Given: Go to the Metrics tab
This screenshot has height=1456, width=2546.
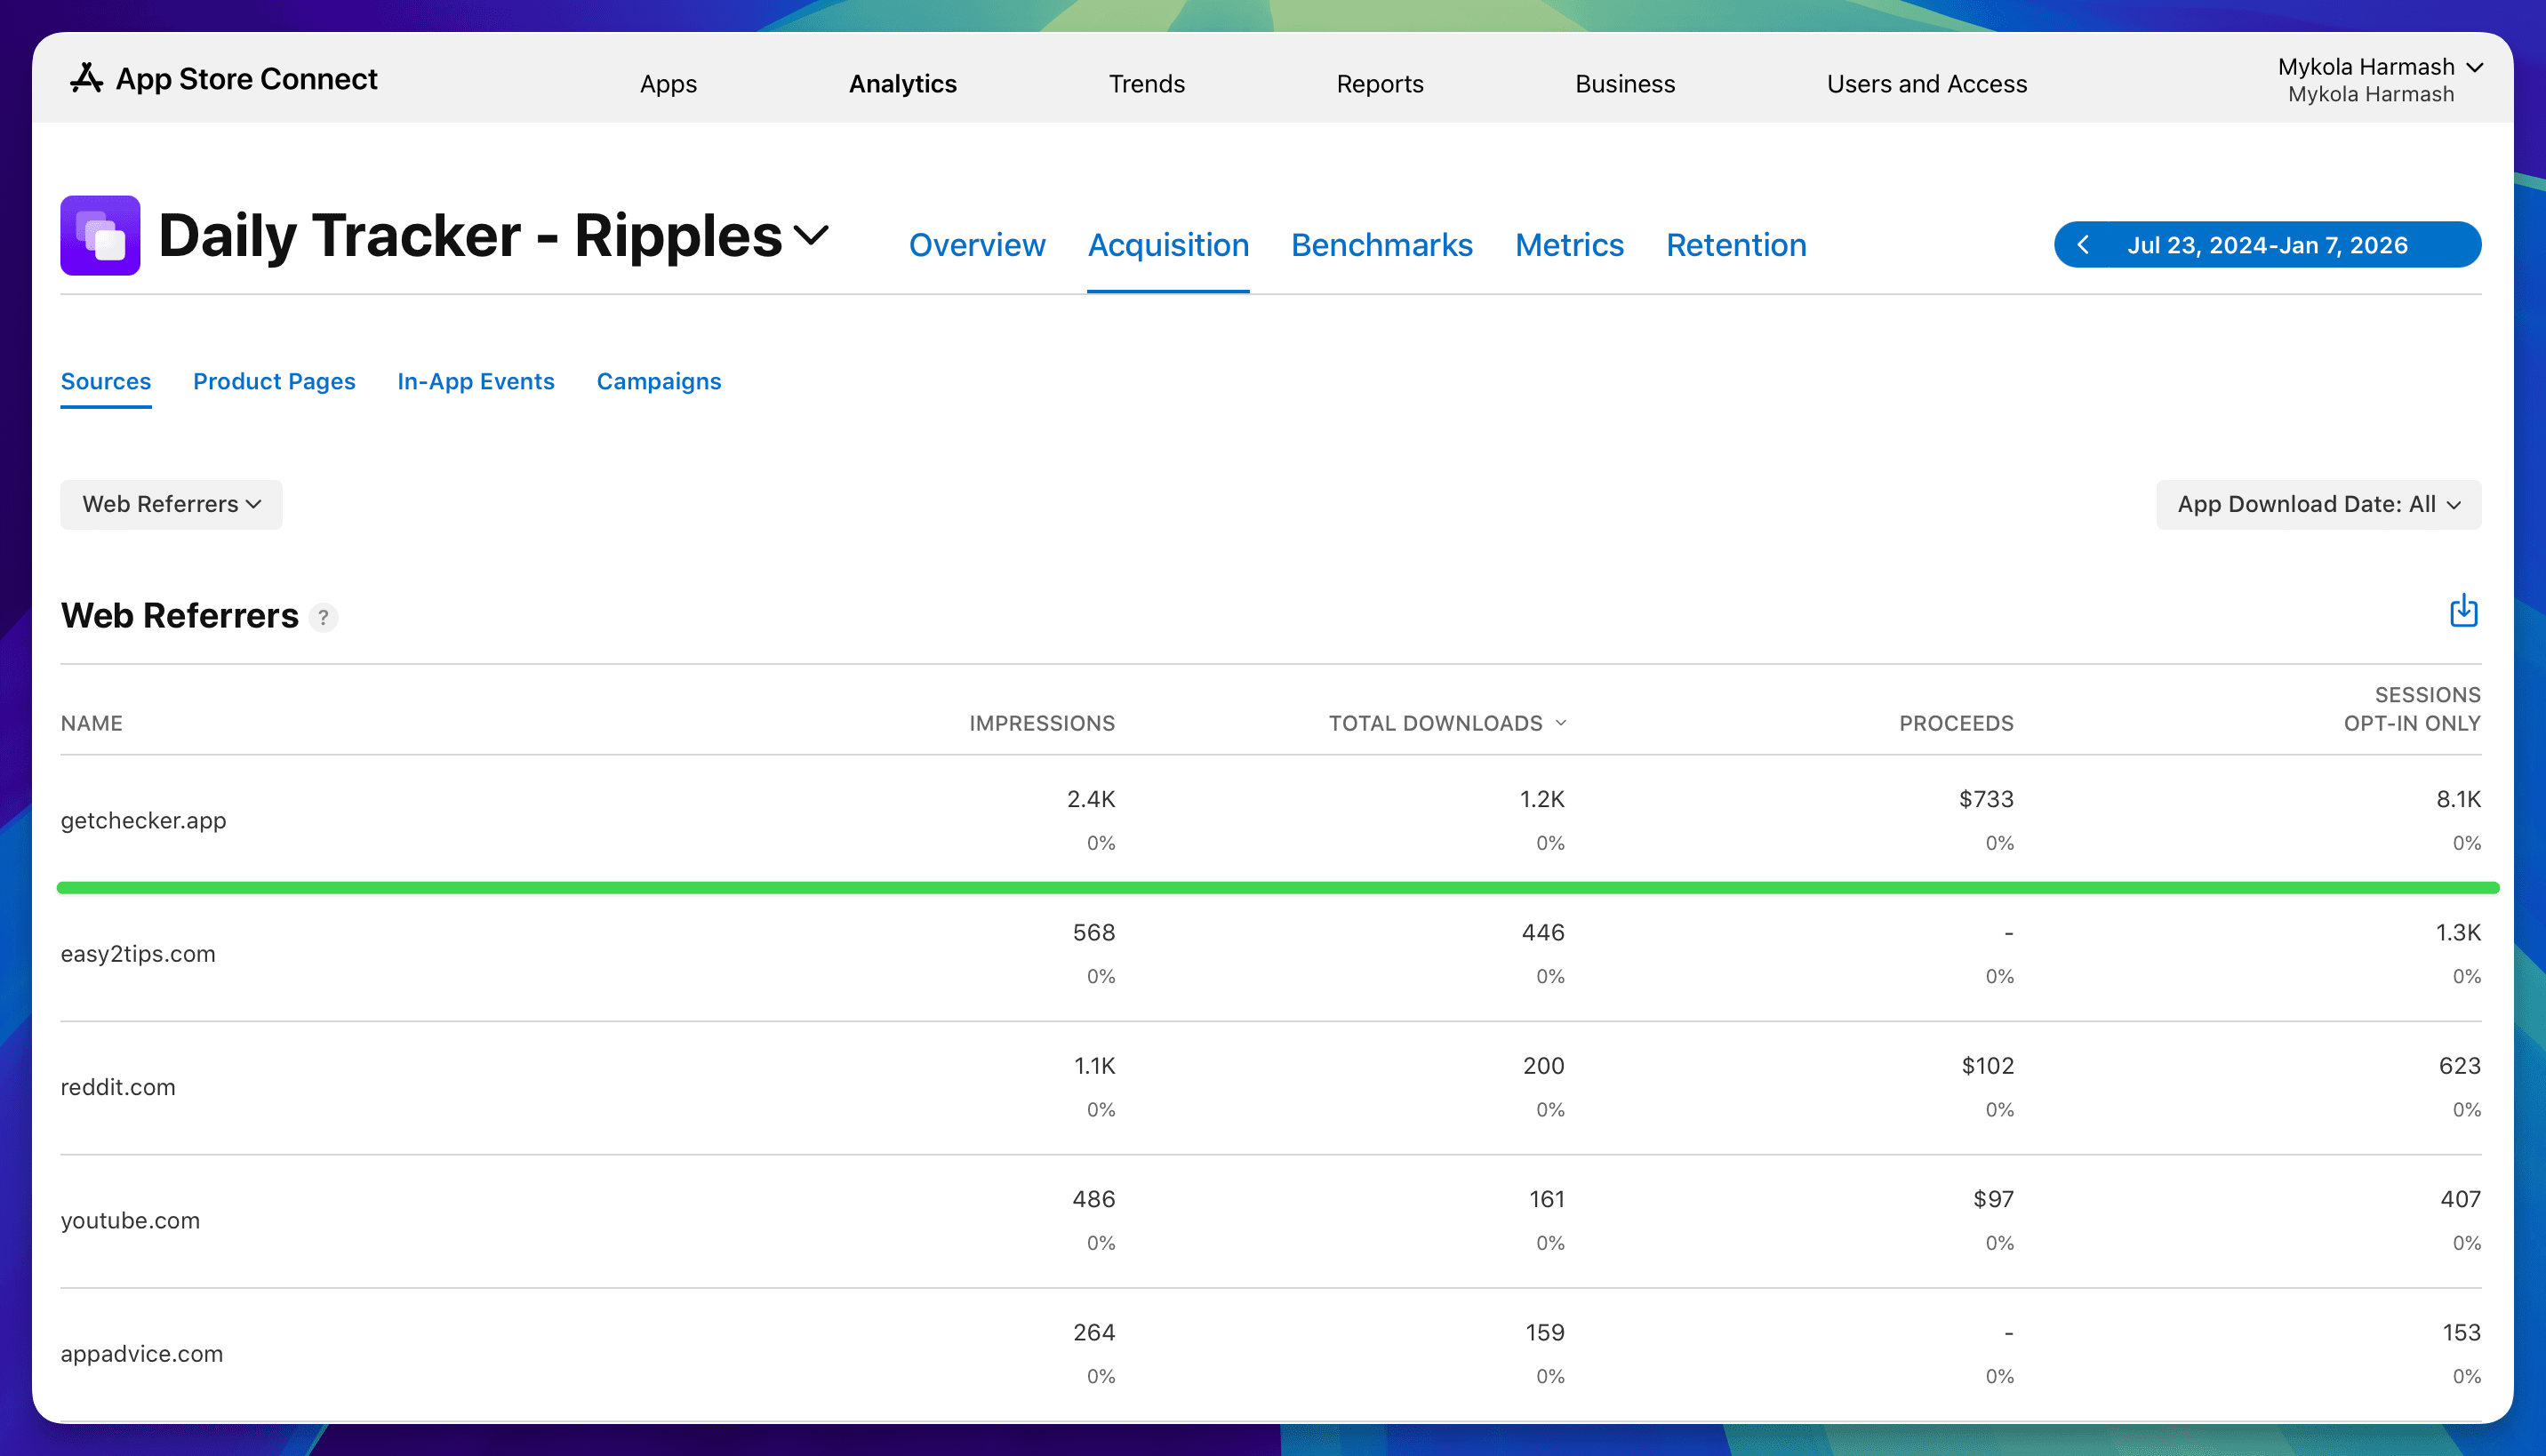Looking at the screenshot, I should click(1568, 245).
